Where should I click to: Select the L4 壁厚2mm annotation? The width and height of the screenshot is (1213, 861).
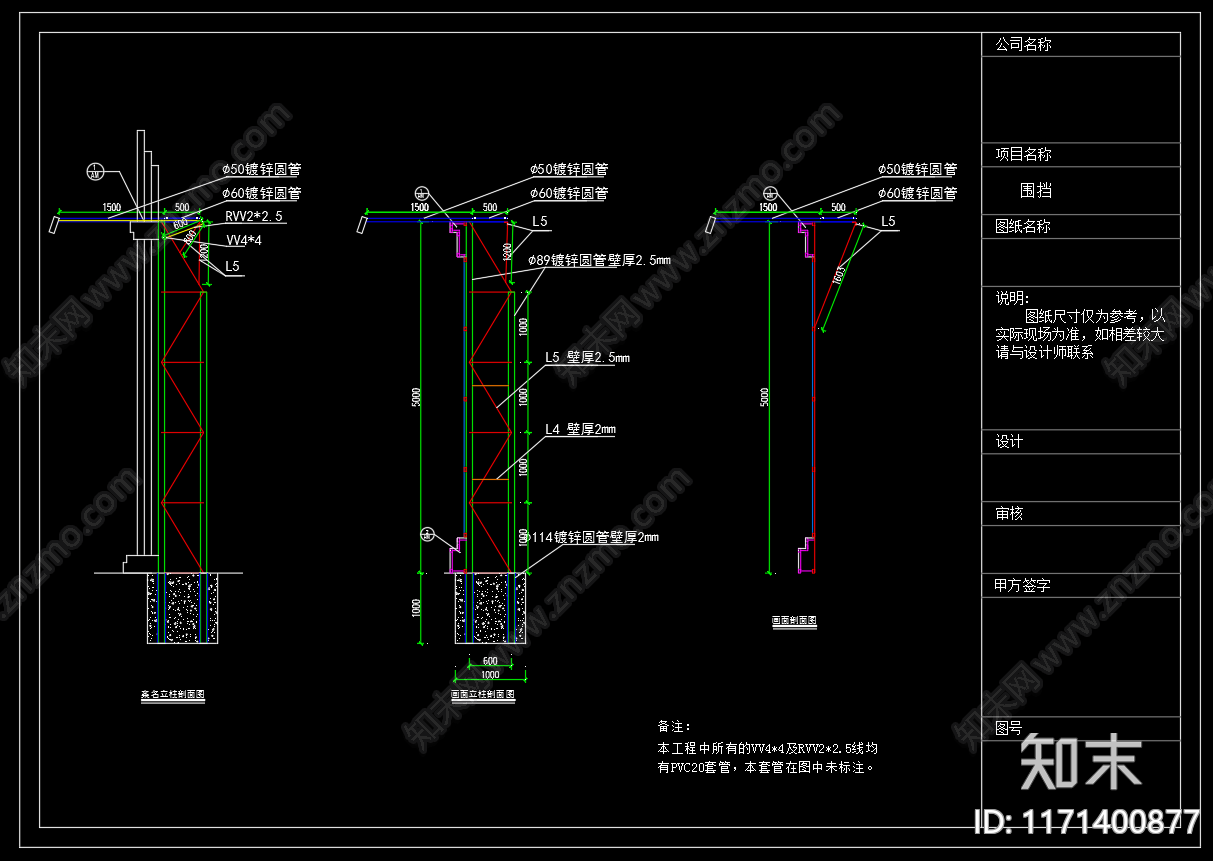point(580,430)
